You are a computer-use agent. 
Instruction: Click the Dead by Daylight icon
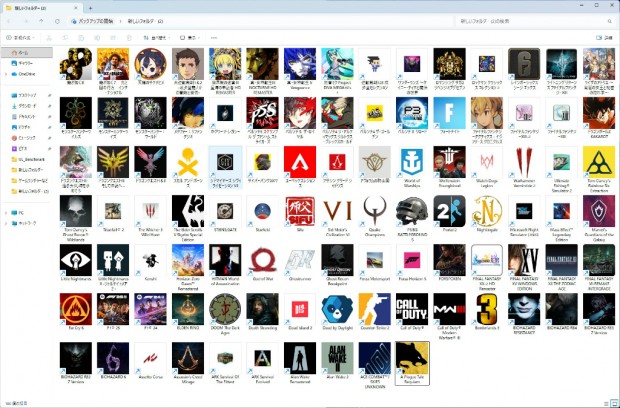339,307
